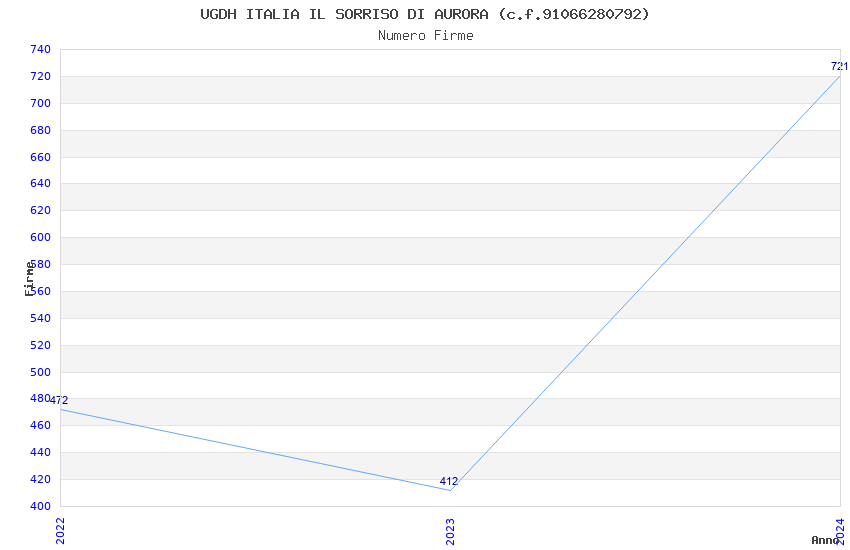Click the x-axis year label 2022
This screenshot has width=850, height=550.
point(60,531)
